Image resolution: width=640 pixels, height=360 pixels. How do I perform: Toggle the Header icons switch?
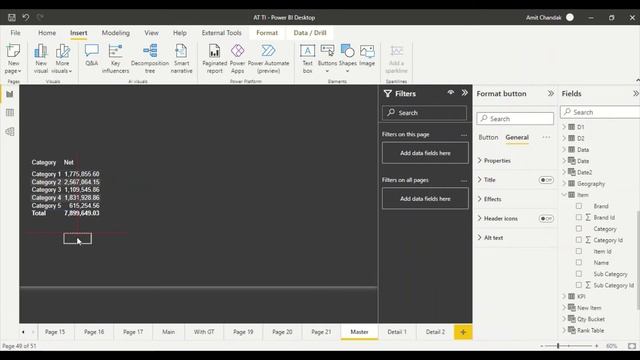pos(546,219)
